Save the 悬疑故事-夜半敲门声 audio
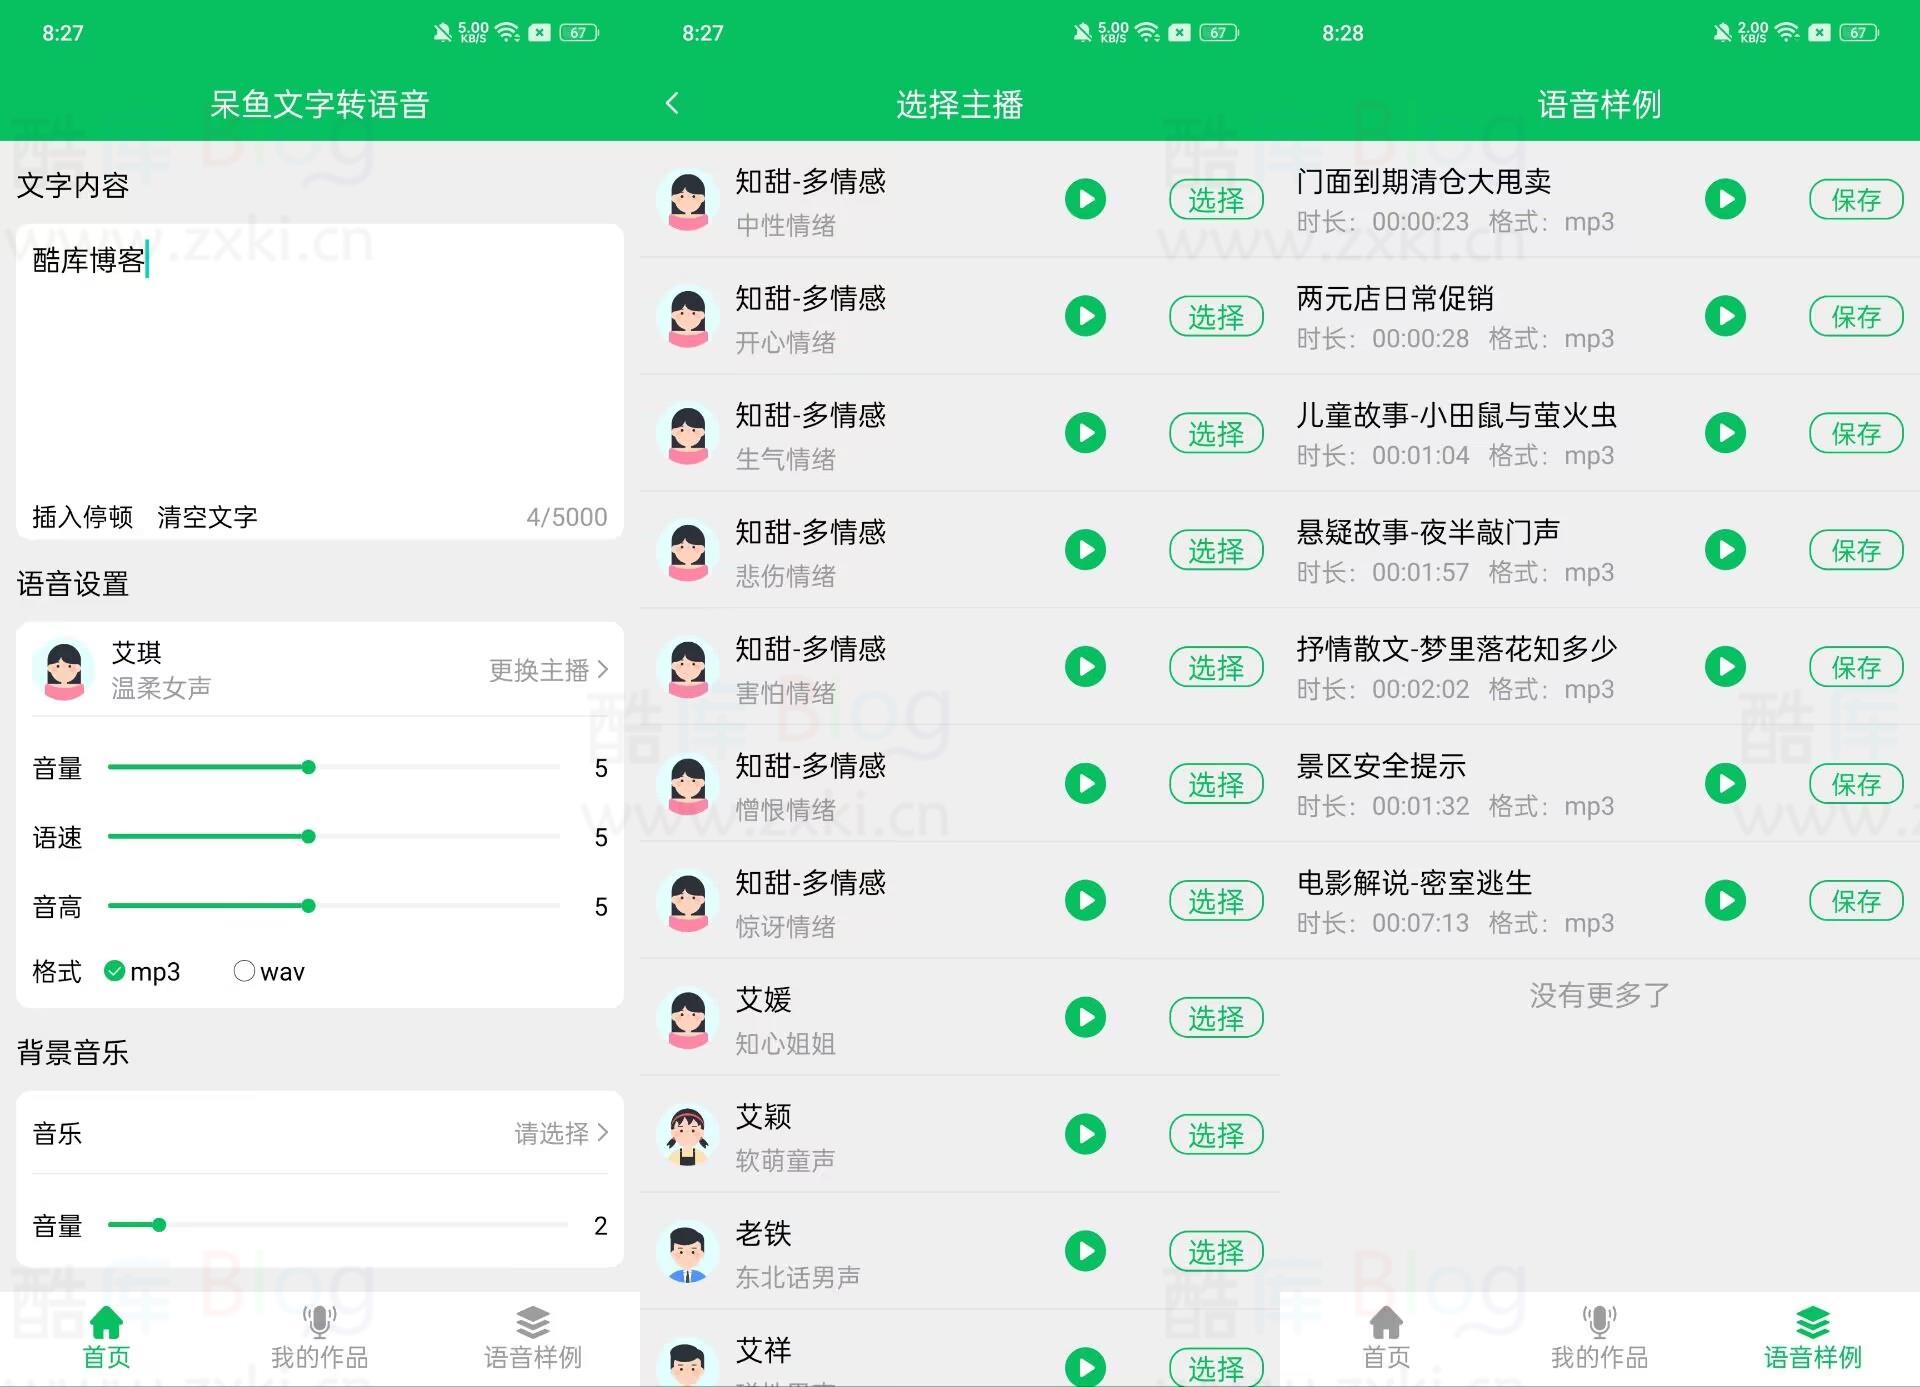1920x1387 pixels. pos(1856,550)
